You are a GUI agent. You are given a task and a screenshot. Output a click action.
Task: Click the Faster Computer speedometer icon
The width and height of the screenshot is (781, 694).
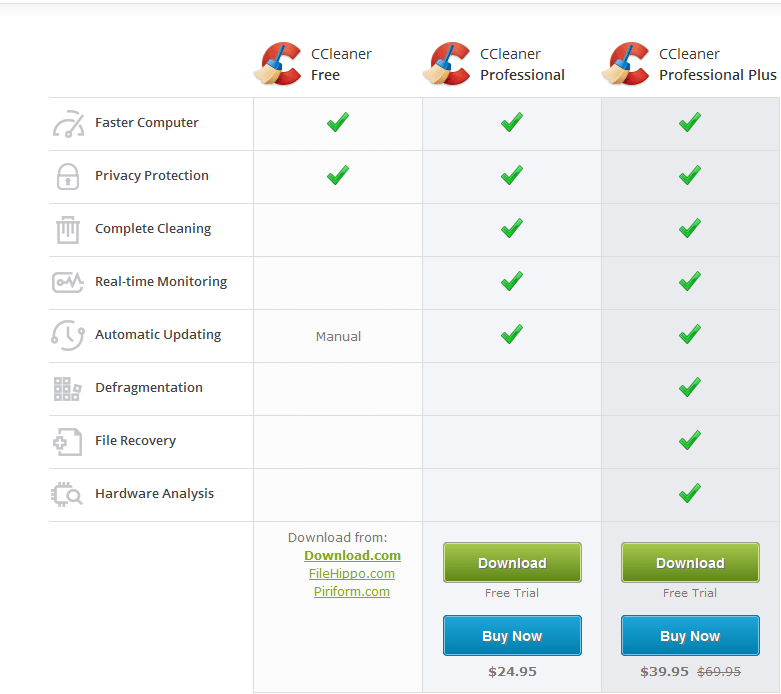click(68, 124)
